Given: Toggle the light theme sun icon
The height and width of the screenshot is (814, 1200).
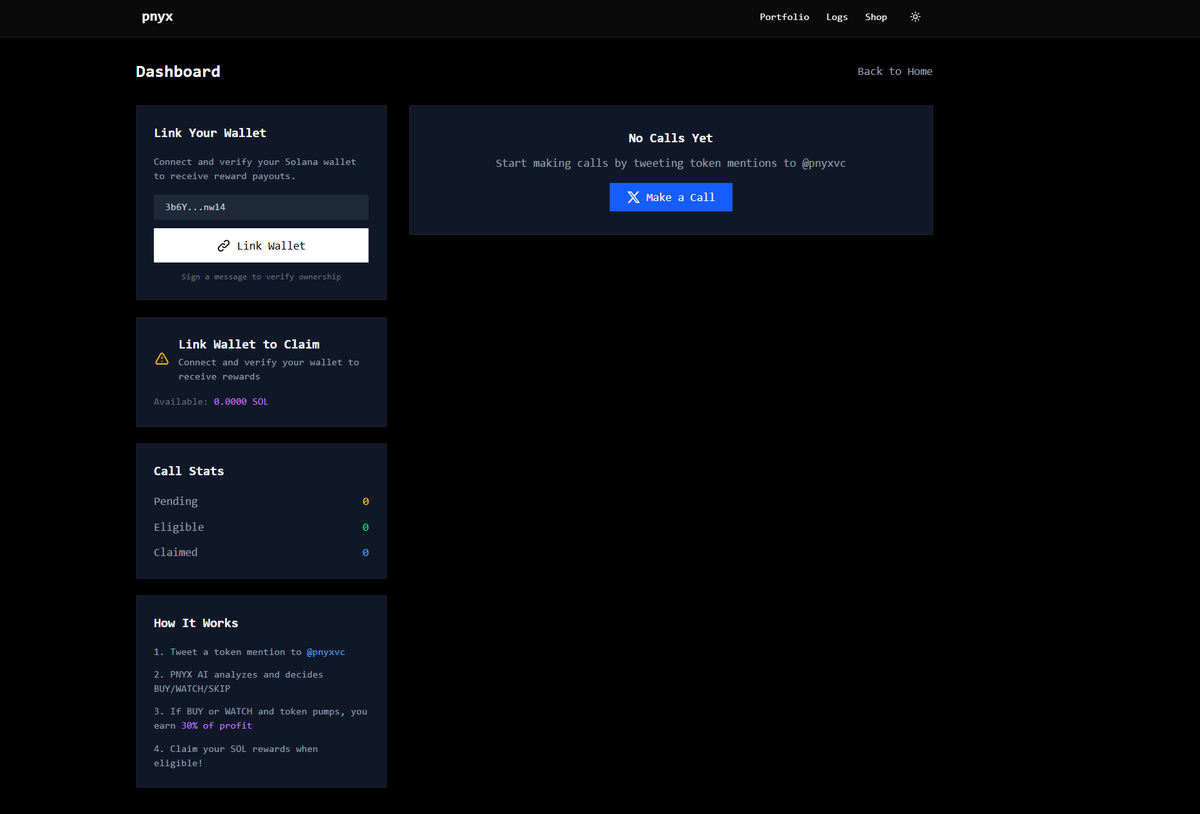Looking at the screenshot, I should (915, 17).
